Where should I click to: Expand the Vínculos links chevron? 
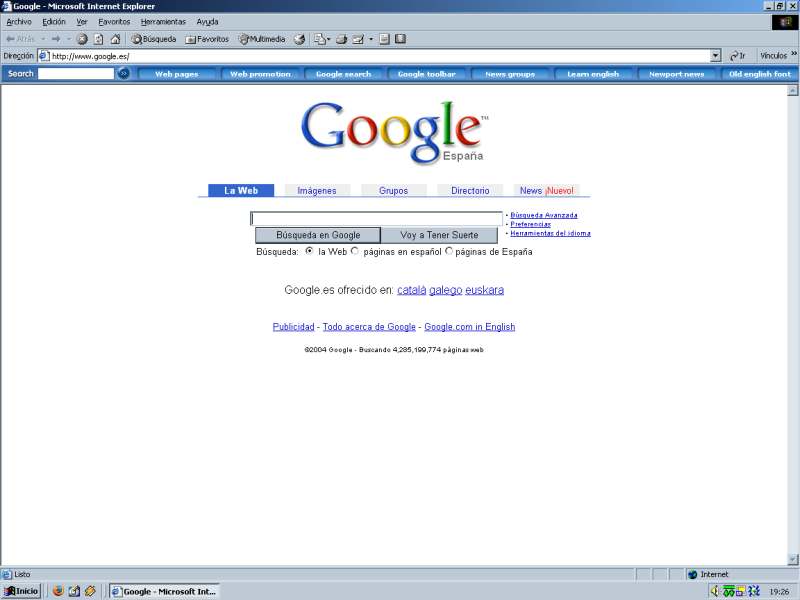click(794, 54)
